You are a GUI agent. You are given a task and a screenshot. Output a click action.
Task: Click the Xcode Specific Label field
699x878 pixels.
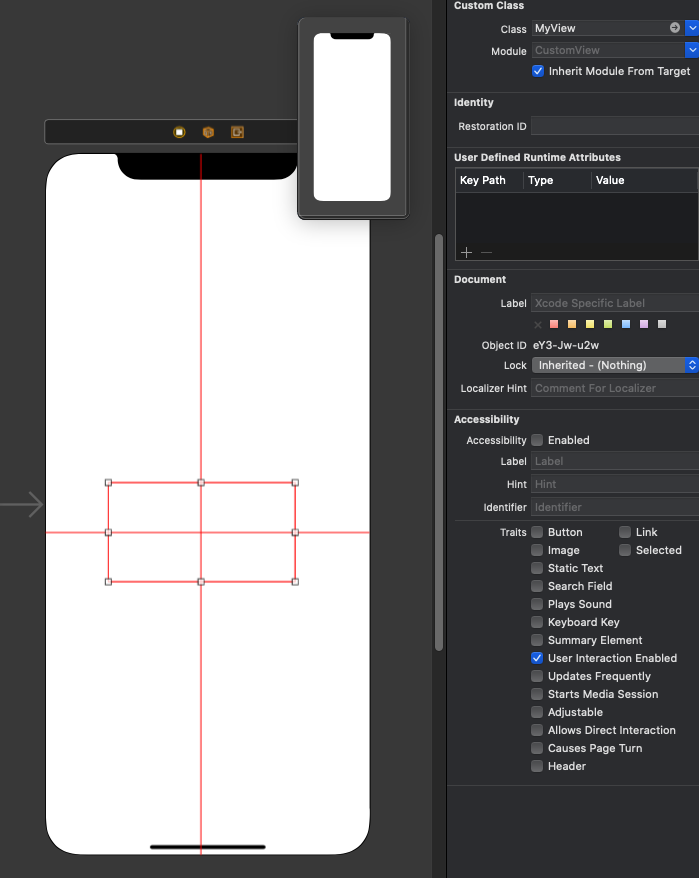pyautogui.click(x=615, y=303)
